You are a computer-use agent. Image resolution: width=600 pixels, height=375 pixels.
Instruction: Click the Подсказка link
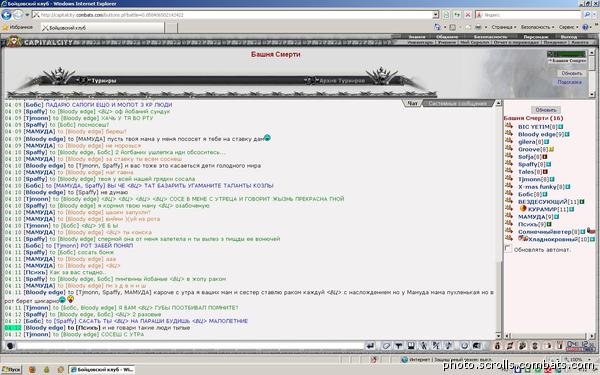tap(569, 82)
